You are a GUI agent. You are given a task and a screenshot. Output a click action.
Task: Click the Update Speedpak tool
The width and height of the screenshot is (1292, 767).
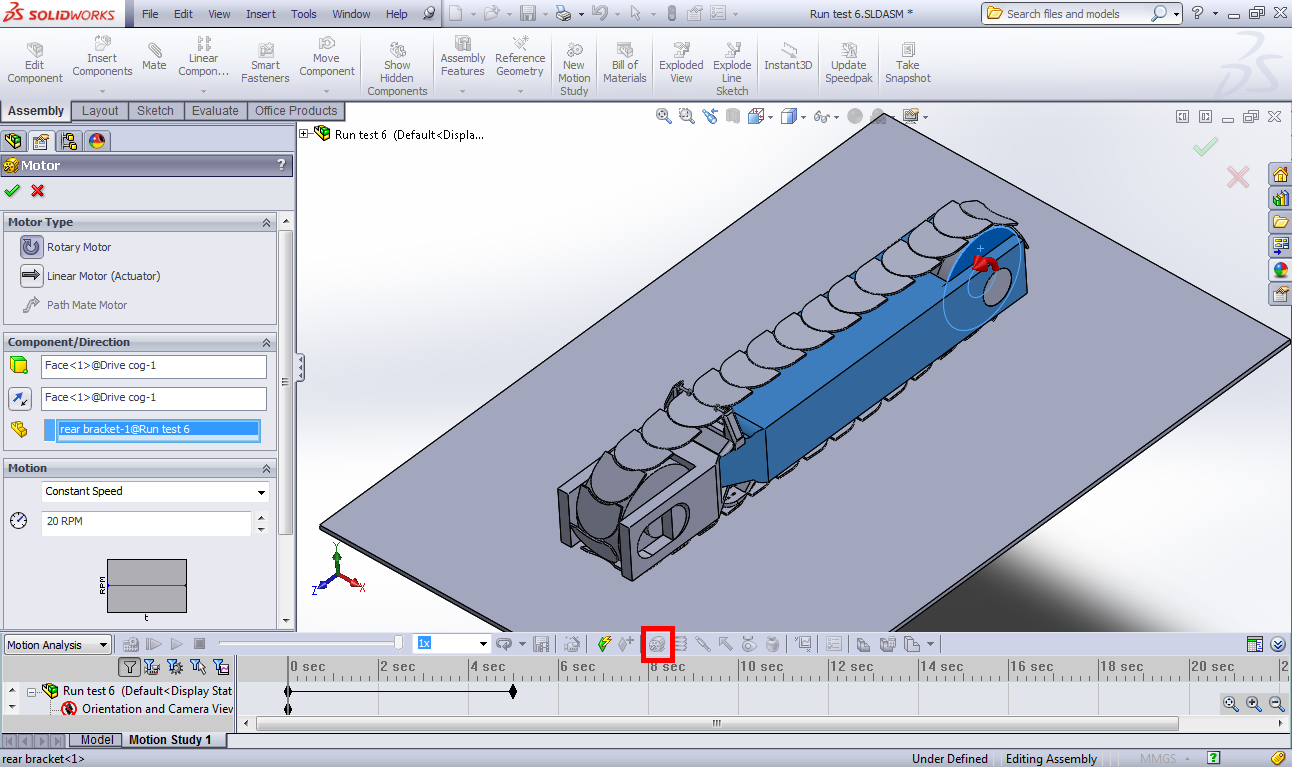click(x=848, y=63)
